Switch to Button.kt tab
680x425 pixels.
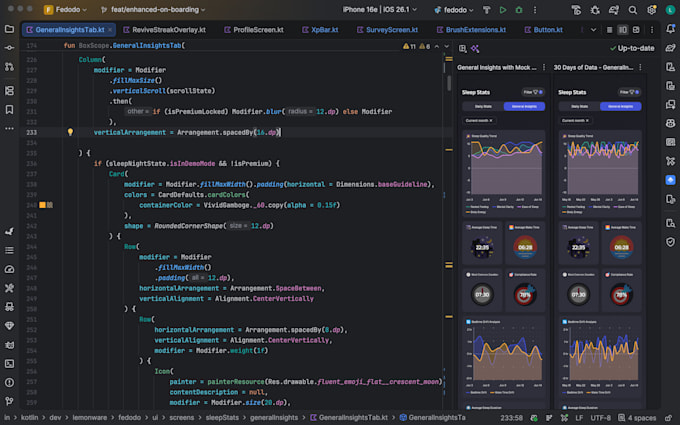(x=543, y=29)
